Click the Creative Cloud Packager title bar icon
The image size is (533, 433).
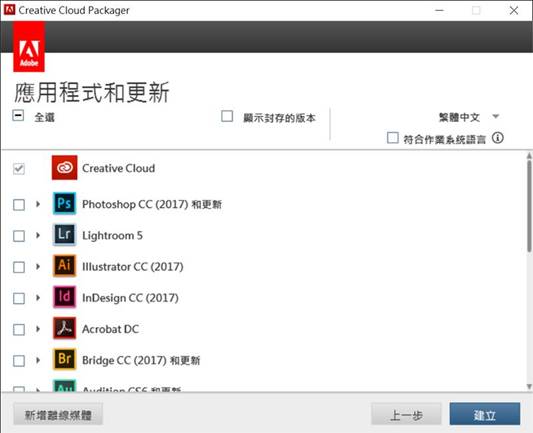click(10, 10)
